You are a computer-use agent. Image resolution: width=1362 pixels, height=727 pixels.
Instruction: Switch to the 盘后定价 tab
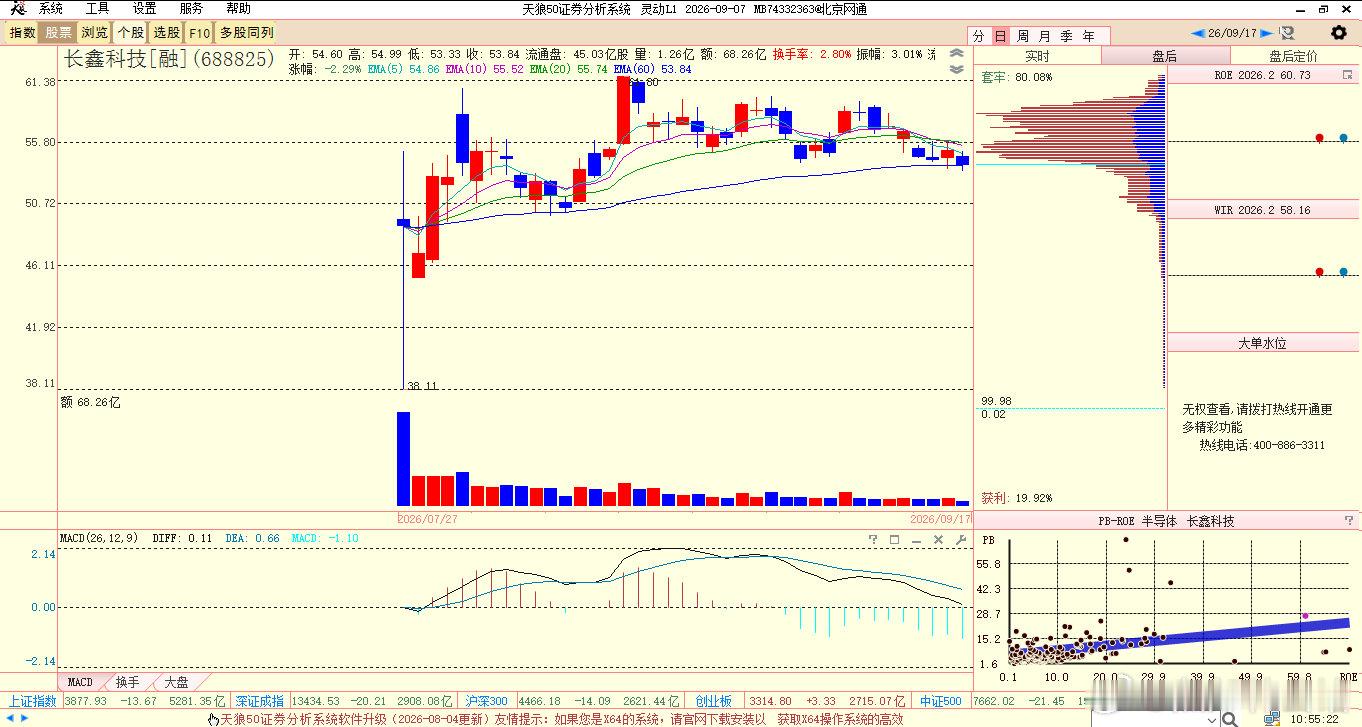tap(1294, 56)
